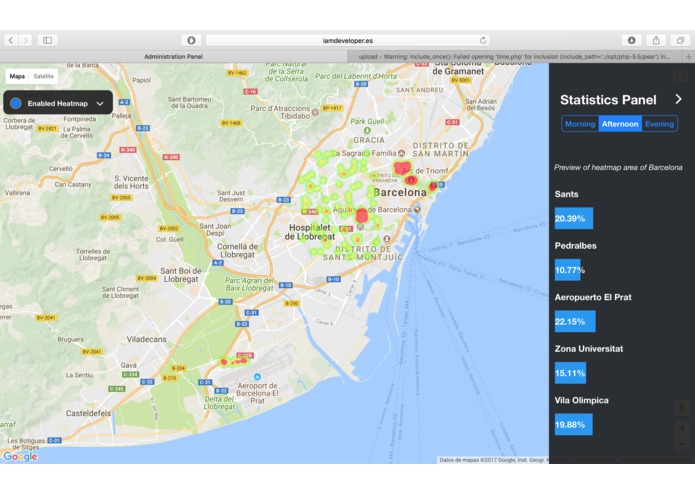Screen dimensions: 695x494
Task: Click the Viladecans map label
Action: [147, 339]
